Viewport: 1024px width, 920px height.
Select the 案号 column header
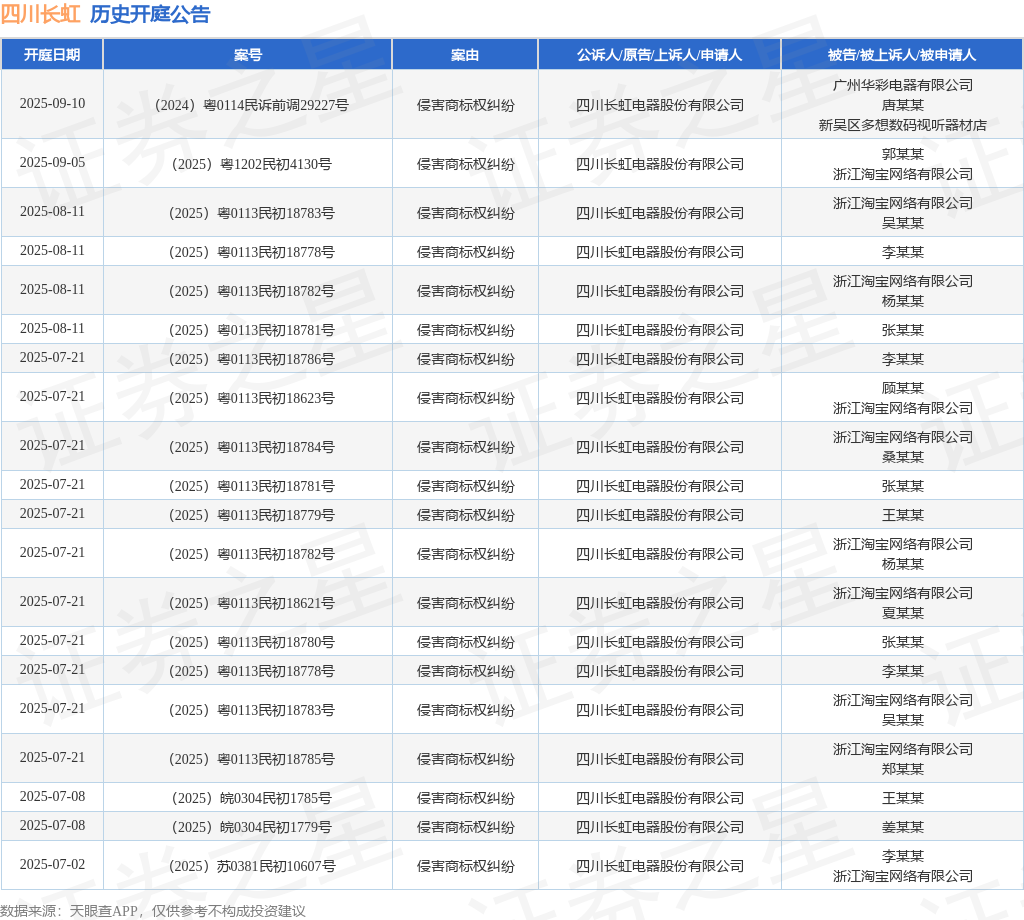[x=248, y=55]
